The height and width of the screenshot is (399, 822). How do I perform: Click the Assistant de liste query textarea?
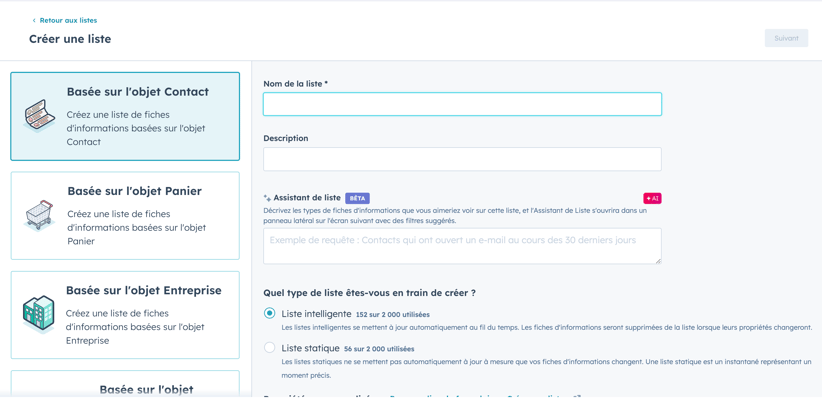[x=462, y=246]
